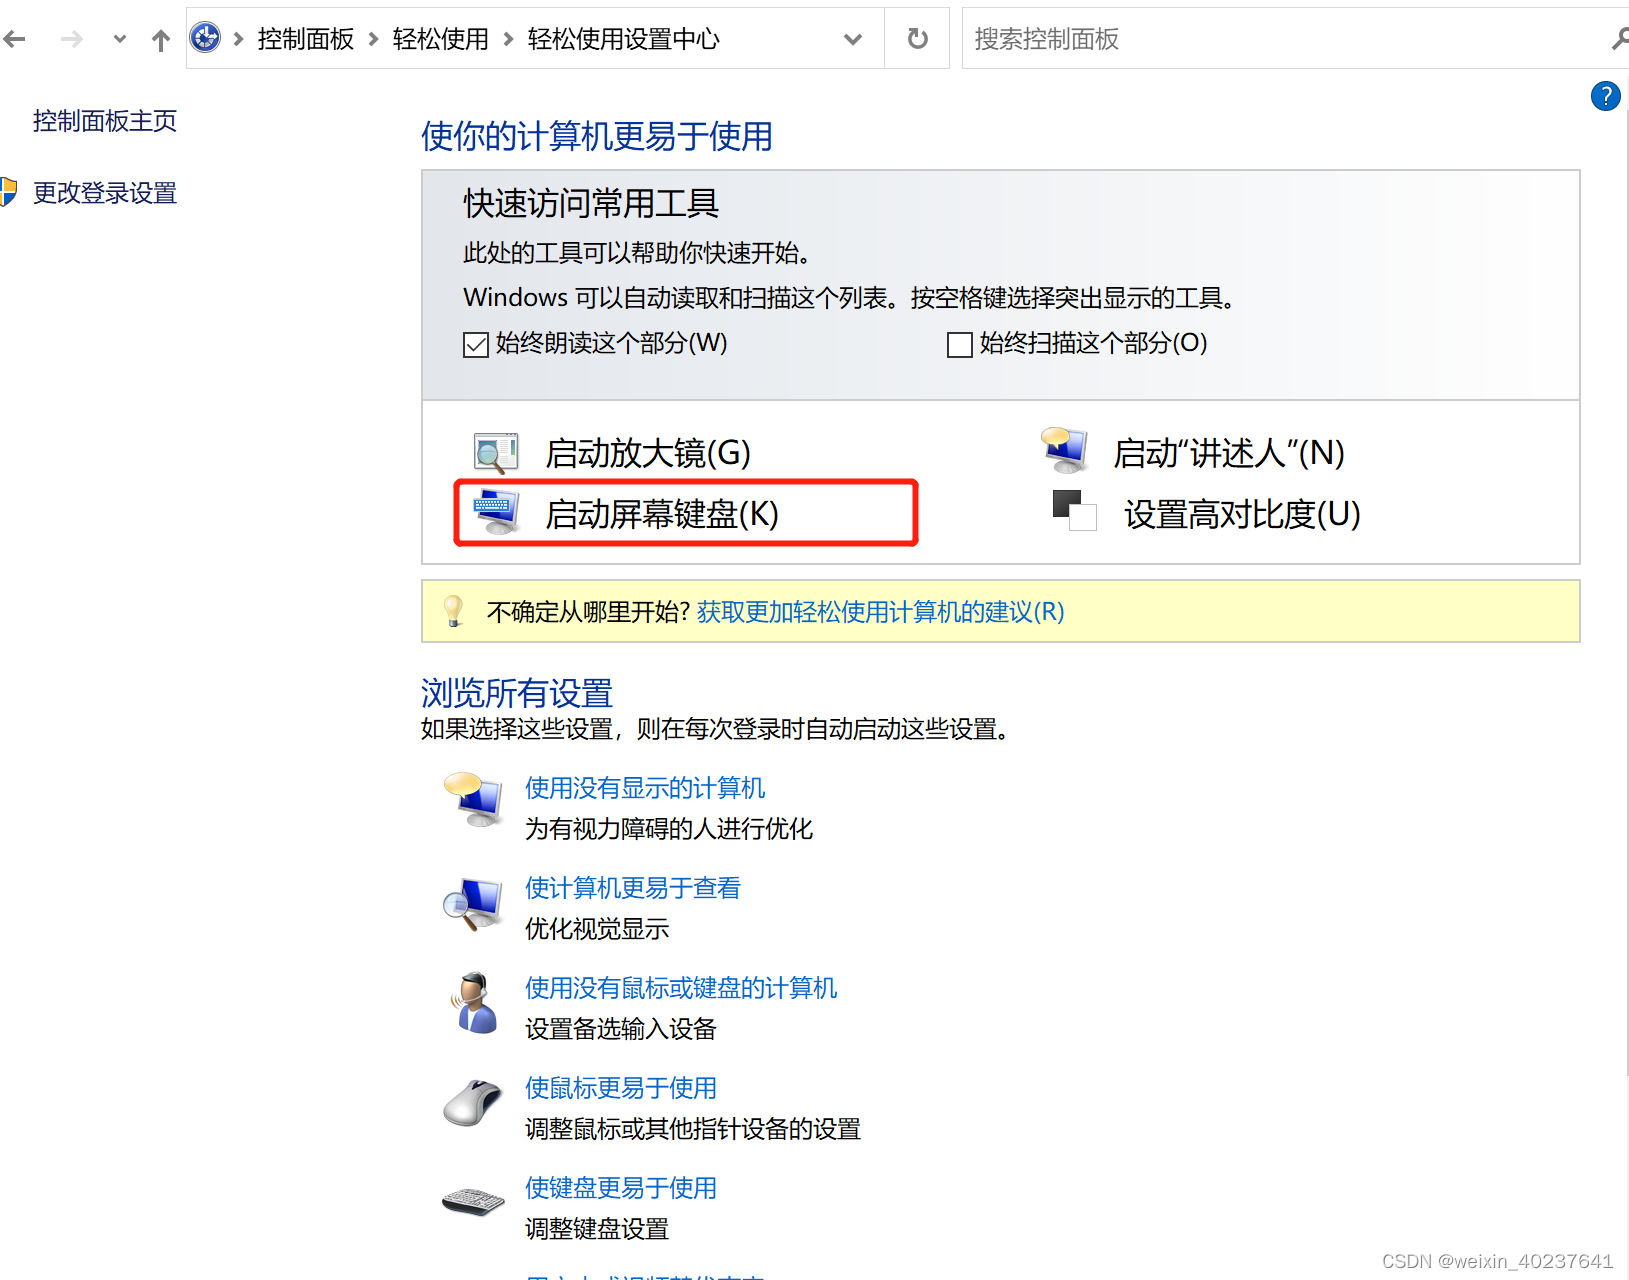Open 获取更加轻松使用计算机的建议(R) link
The width and height of the screenshot is (1629, 1280).
tap(880, 612)
